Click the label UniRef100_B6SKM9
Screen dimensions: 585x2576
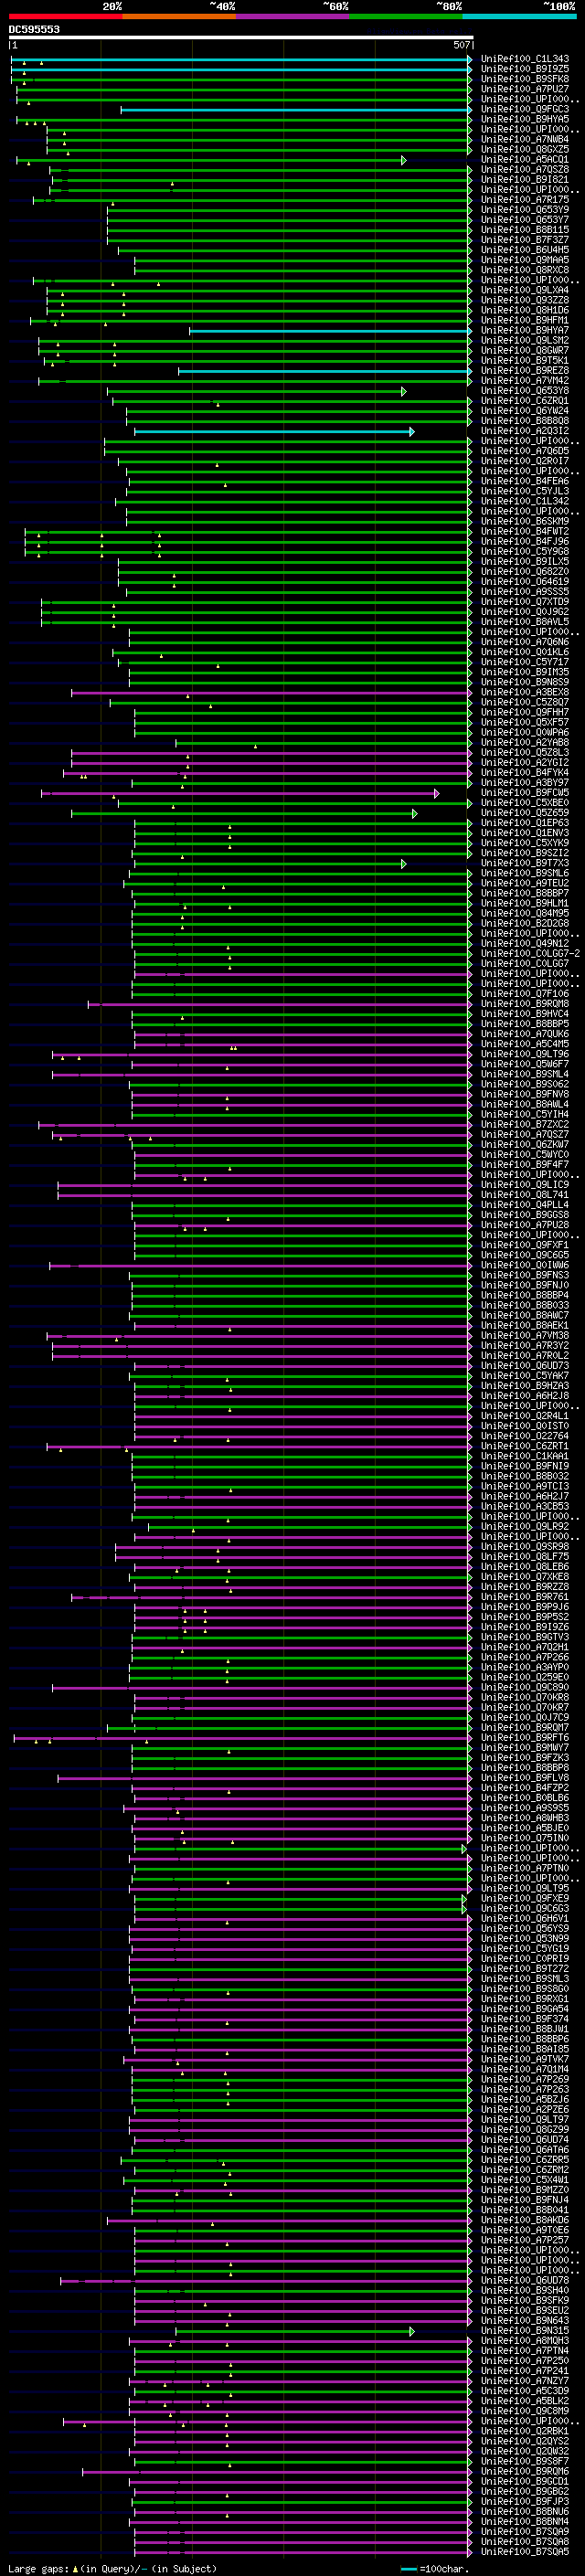click(x=525, y=521)
